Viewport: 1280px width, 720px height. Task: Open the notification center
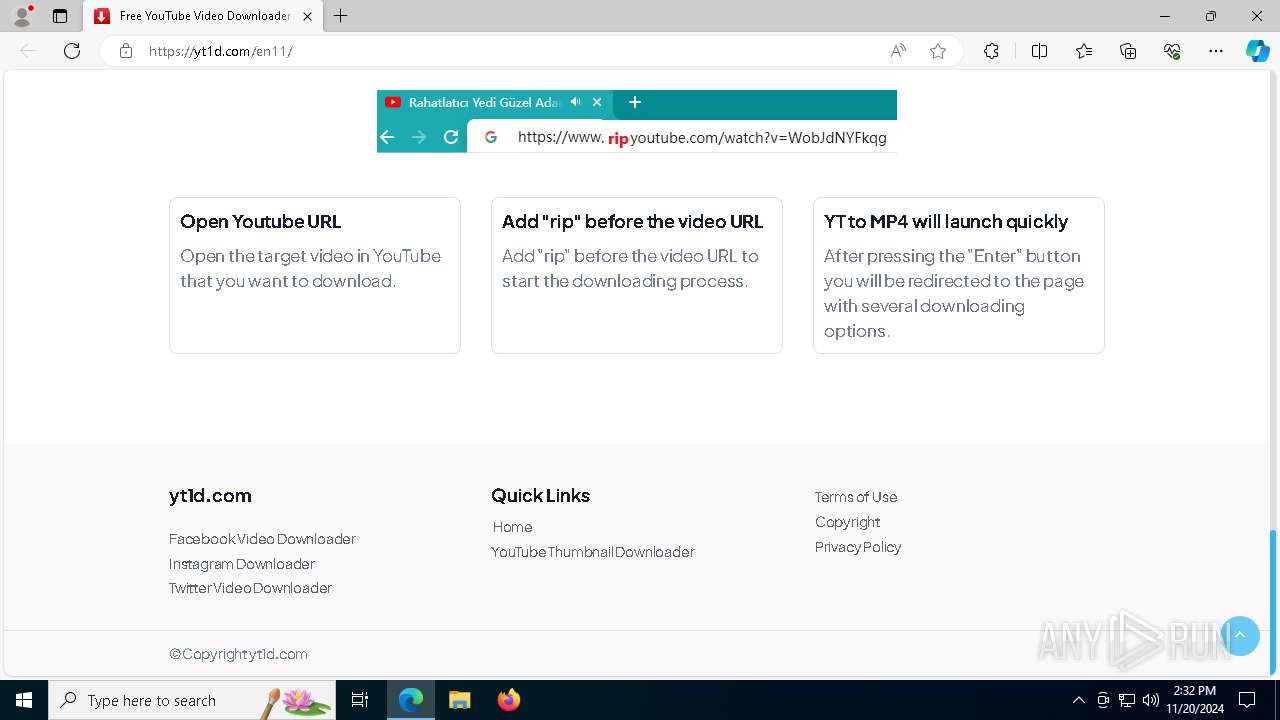1247,700
